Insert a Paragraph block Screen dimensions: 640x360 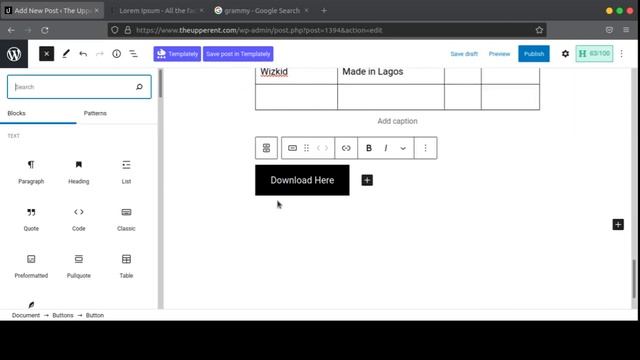click(31, 172)
